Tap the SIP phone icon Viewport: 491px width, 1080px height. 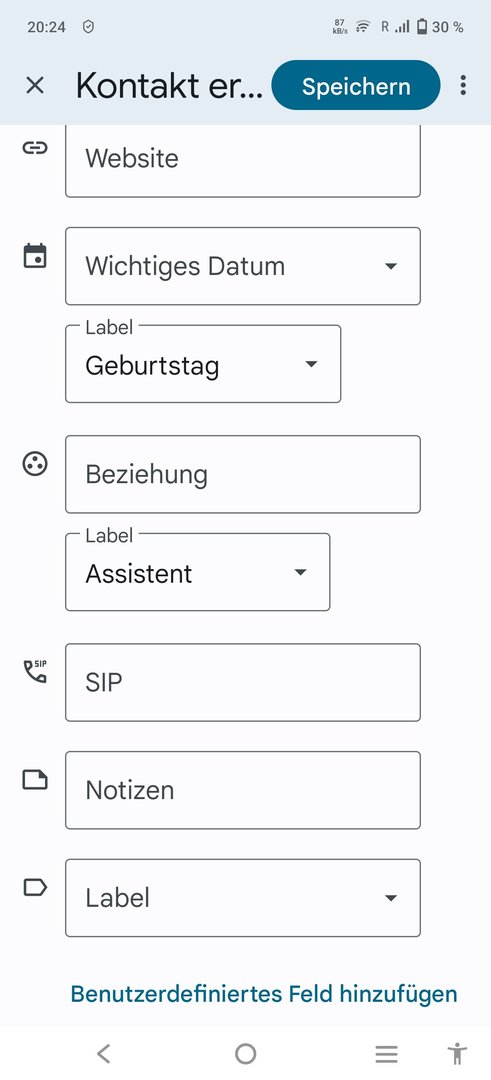pyautogui.click(x=35, y=672)
